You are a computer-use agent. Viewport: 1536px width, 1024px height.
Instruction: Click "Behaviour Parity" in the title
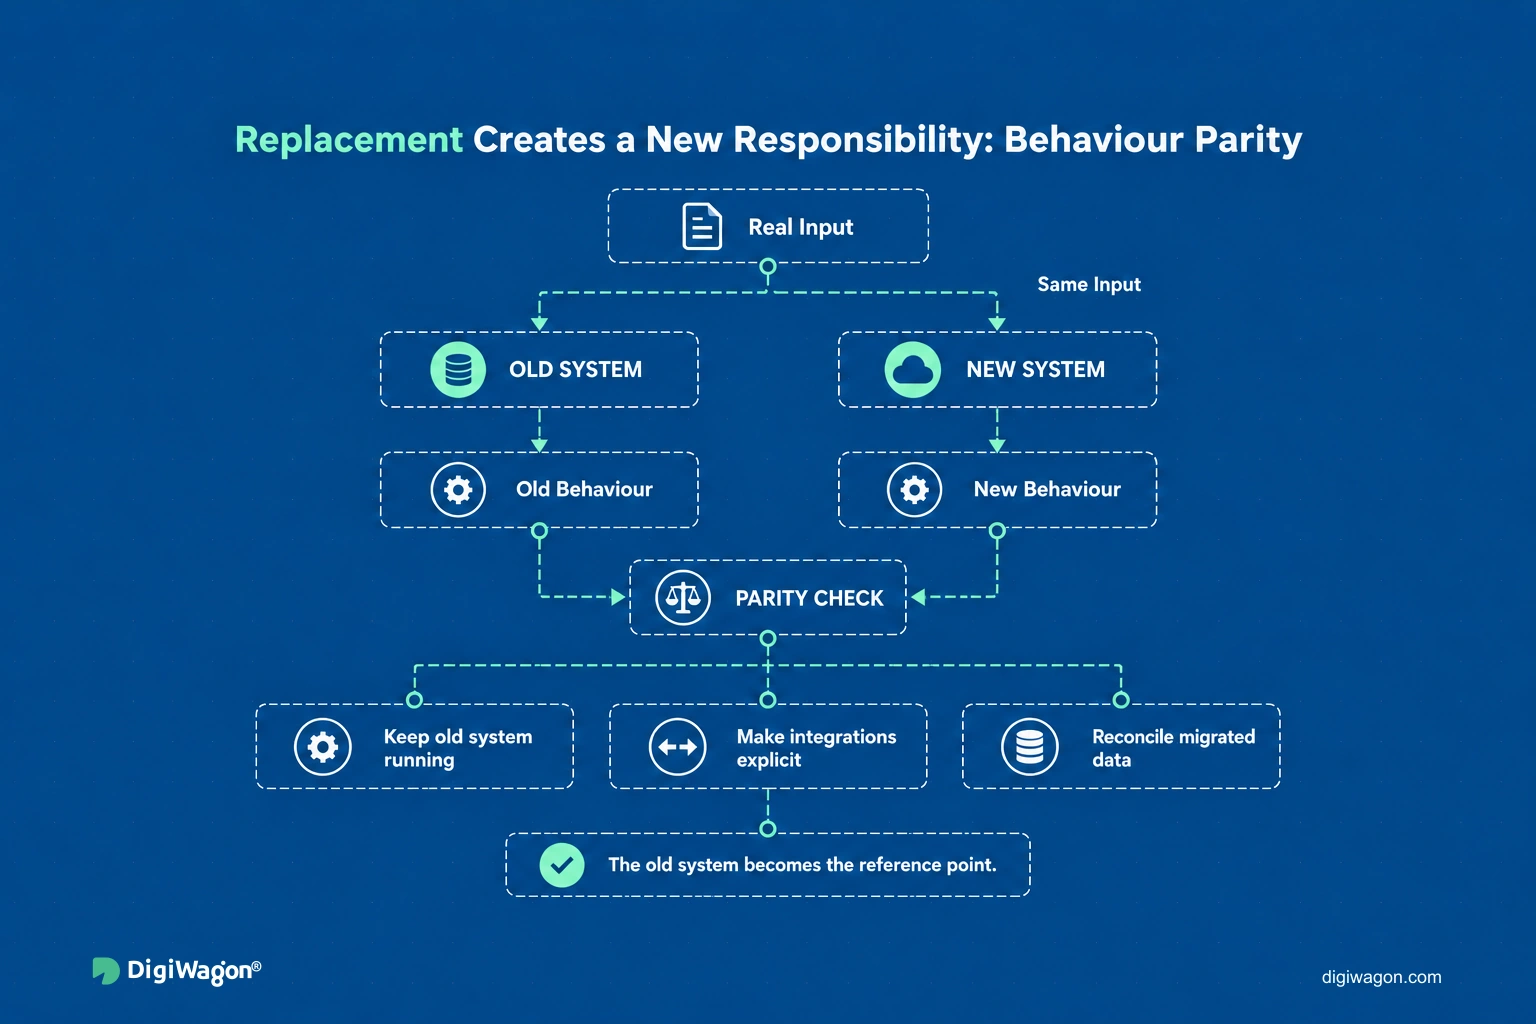tap(1153, 140)
